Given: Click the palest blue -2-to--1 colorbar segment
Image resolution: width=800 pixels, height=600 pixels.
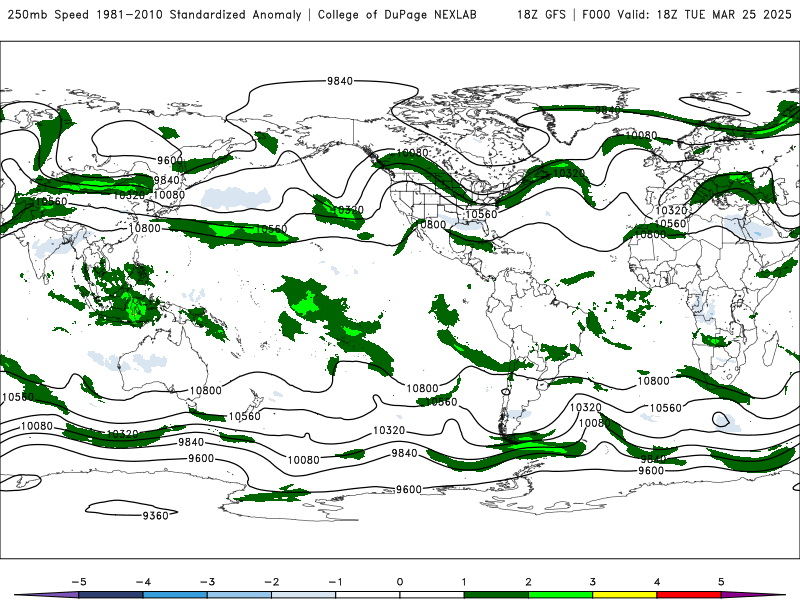Looking at the screenshot, I should coord(304,595).
